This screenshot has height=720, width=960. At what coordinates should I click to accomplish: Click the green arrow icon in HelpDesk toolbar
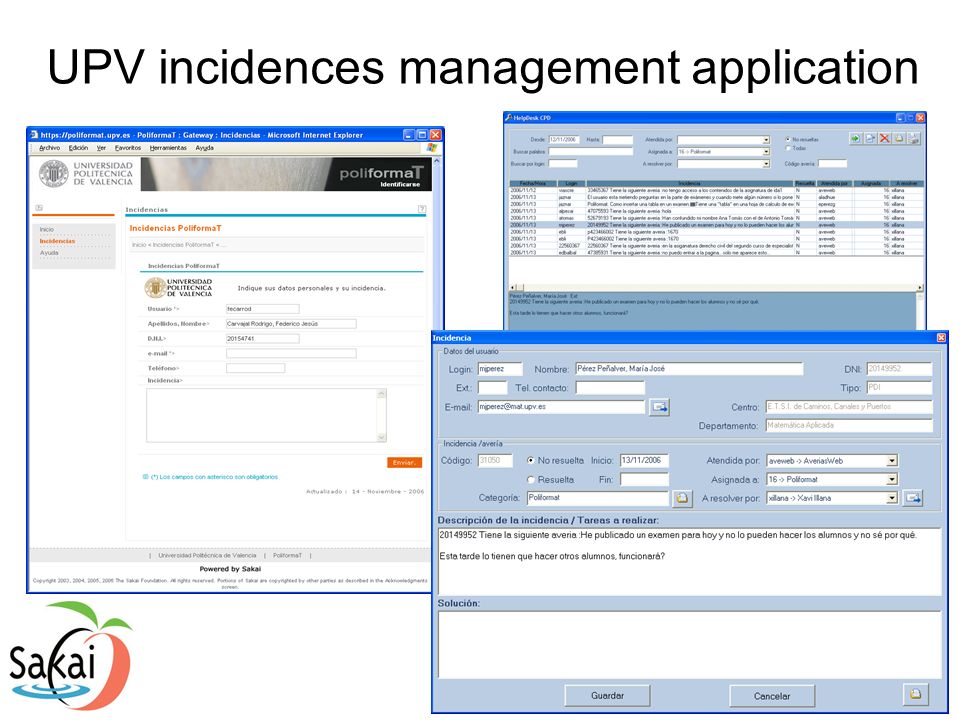pos(855,138)
